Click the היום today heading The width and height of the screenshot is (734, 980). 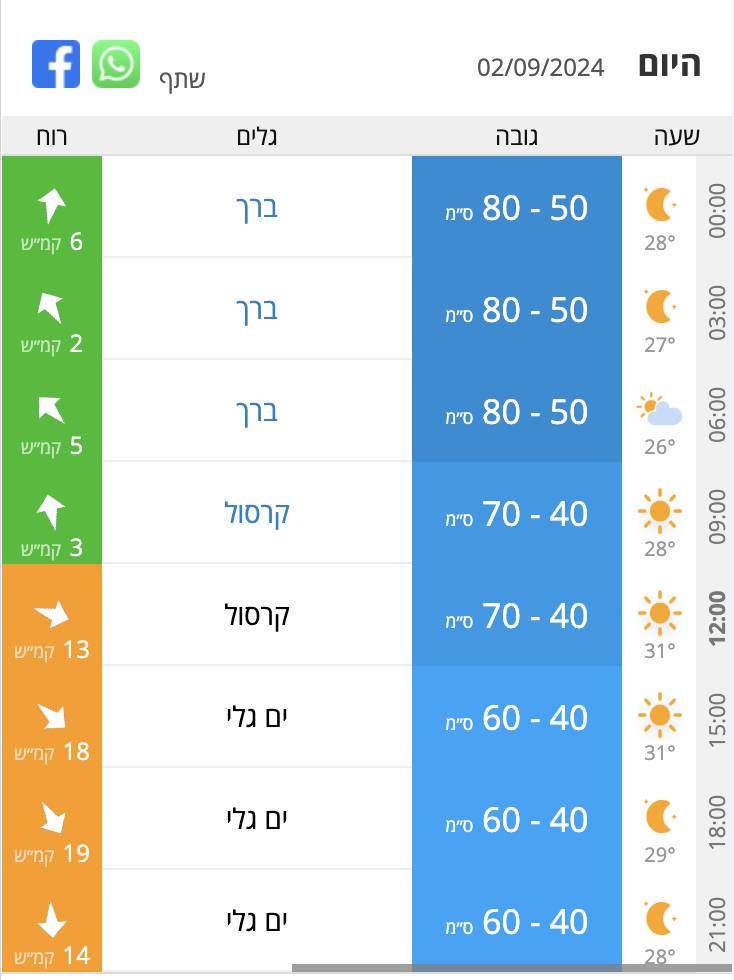pyautogui.click(x=669, y=65)
